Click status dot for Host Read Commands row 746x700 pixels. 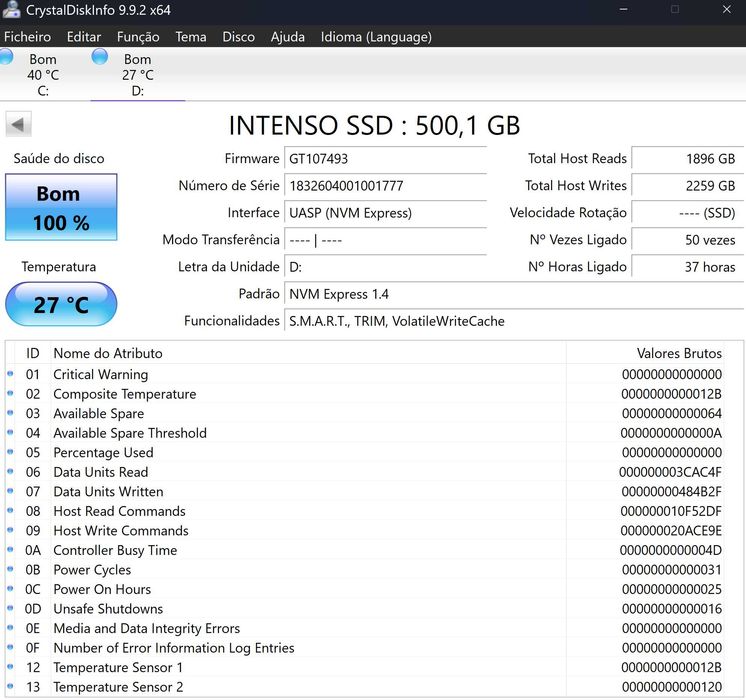click(x=10, y=511)
